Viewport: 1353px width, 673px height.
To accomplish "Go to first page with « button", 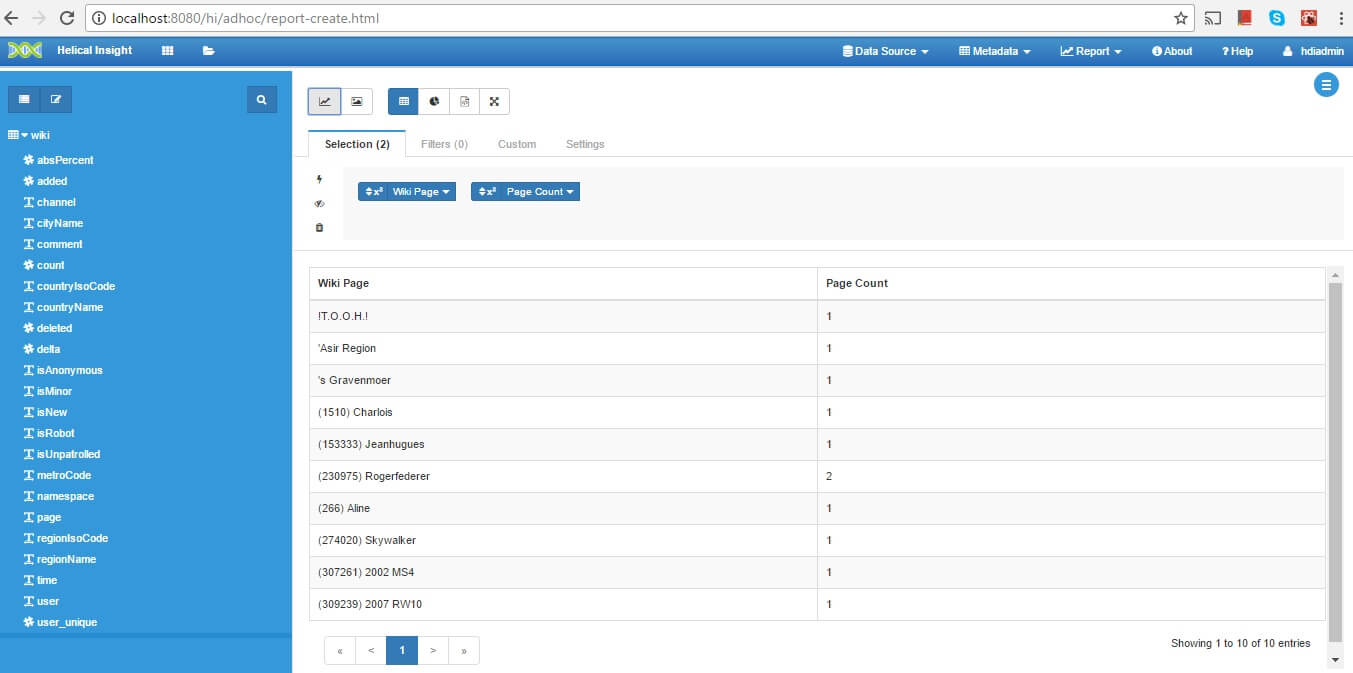I will [x=340, y=650].
